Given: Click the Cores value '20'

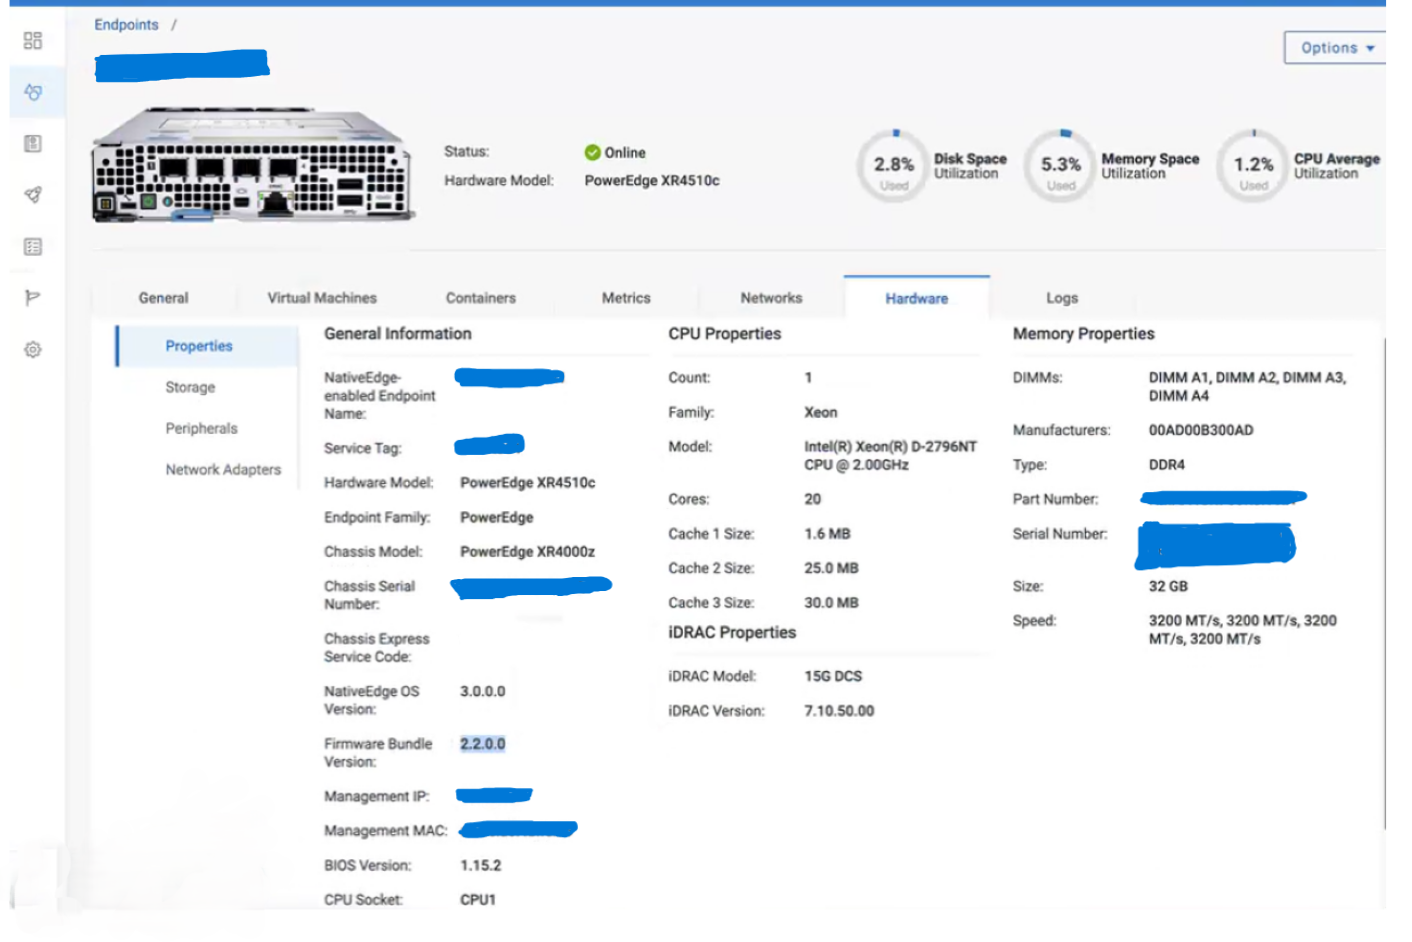Looking at the screenshot, I should 813,499.
